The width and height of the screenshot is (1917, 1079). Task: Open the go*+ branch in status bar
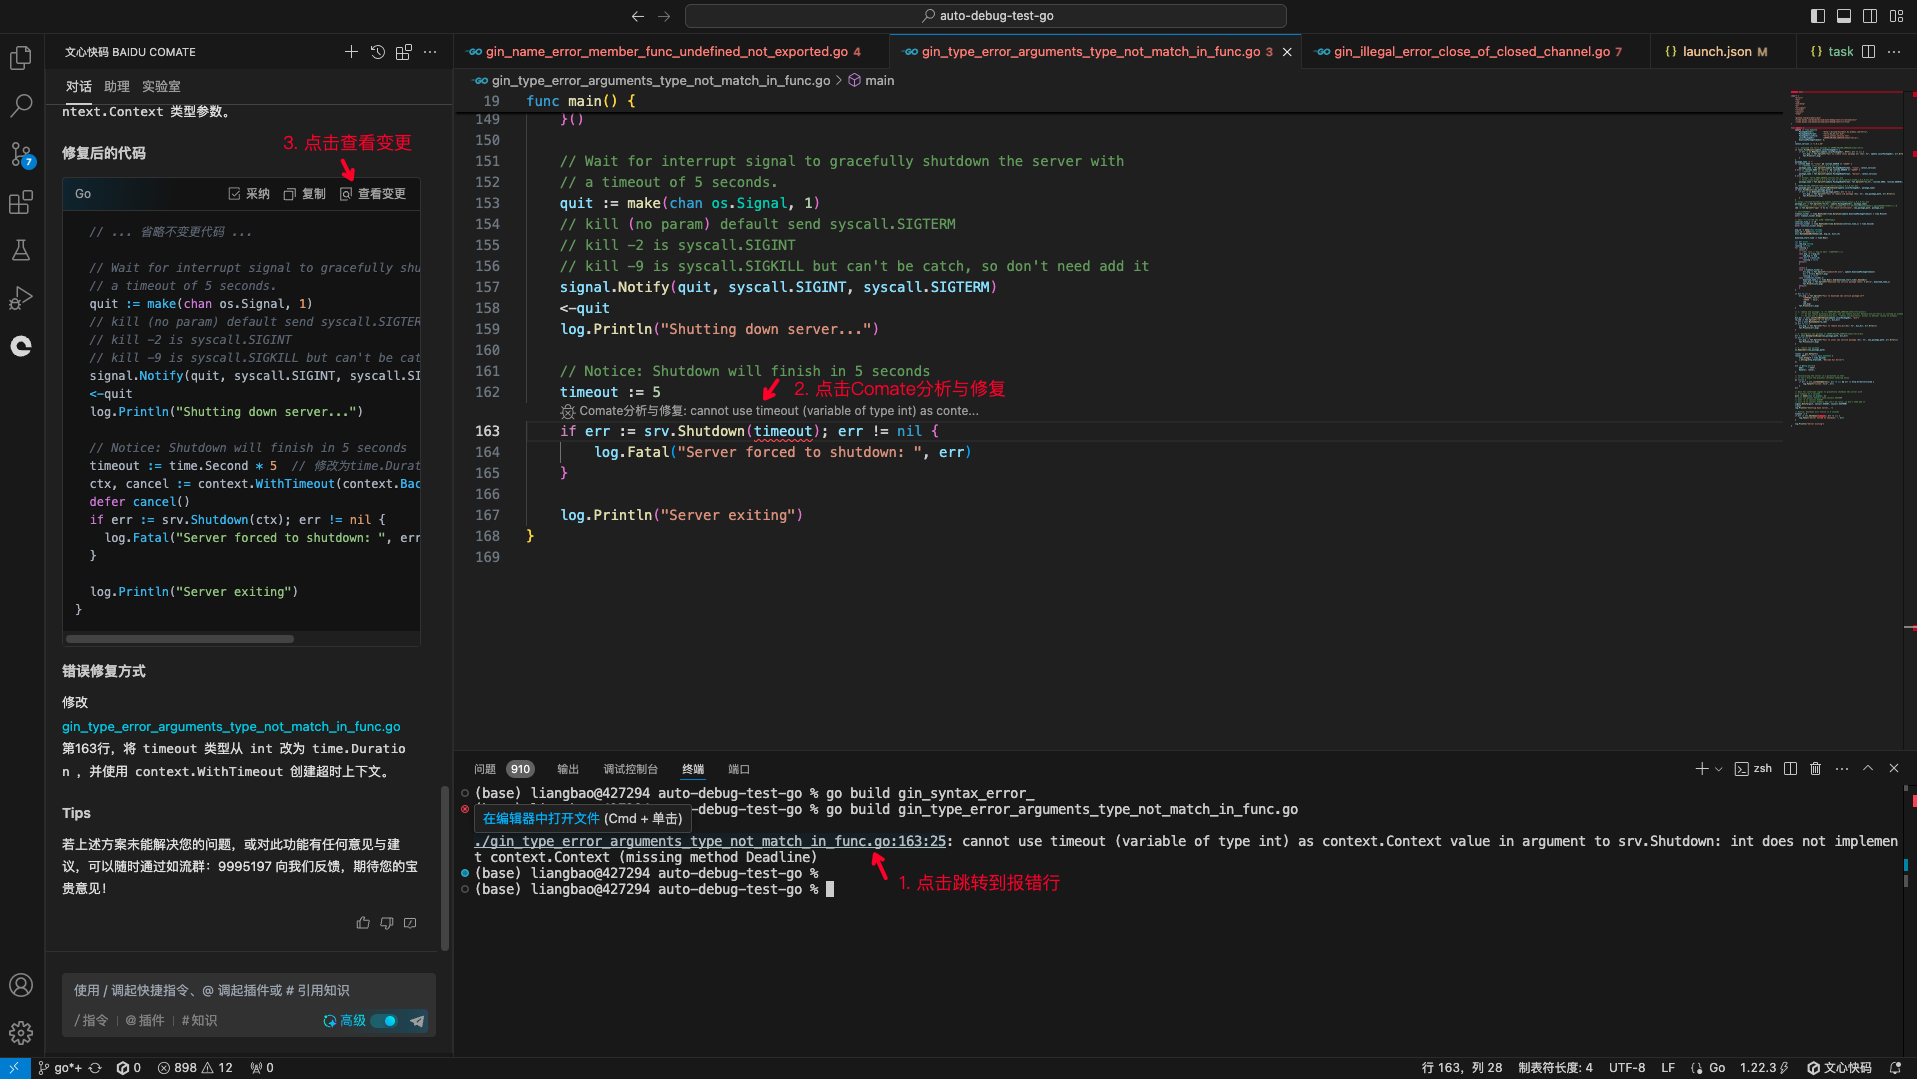point(60,1068)
